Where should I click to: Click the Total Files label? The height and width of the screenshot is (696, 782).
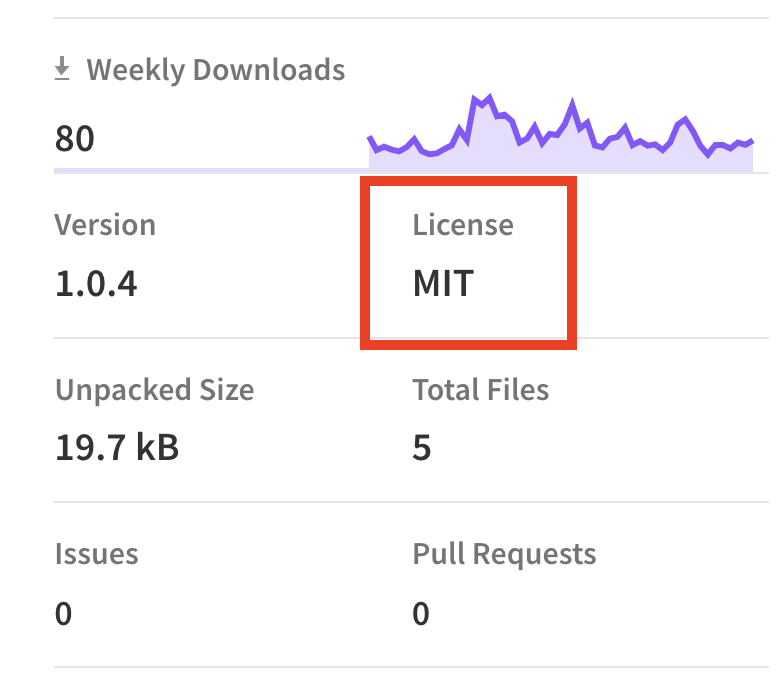[x=481, y=390]
